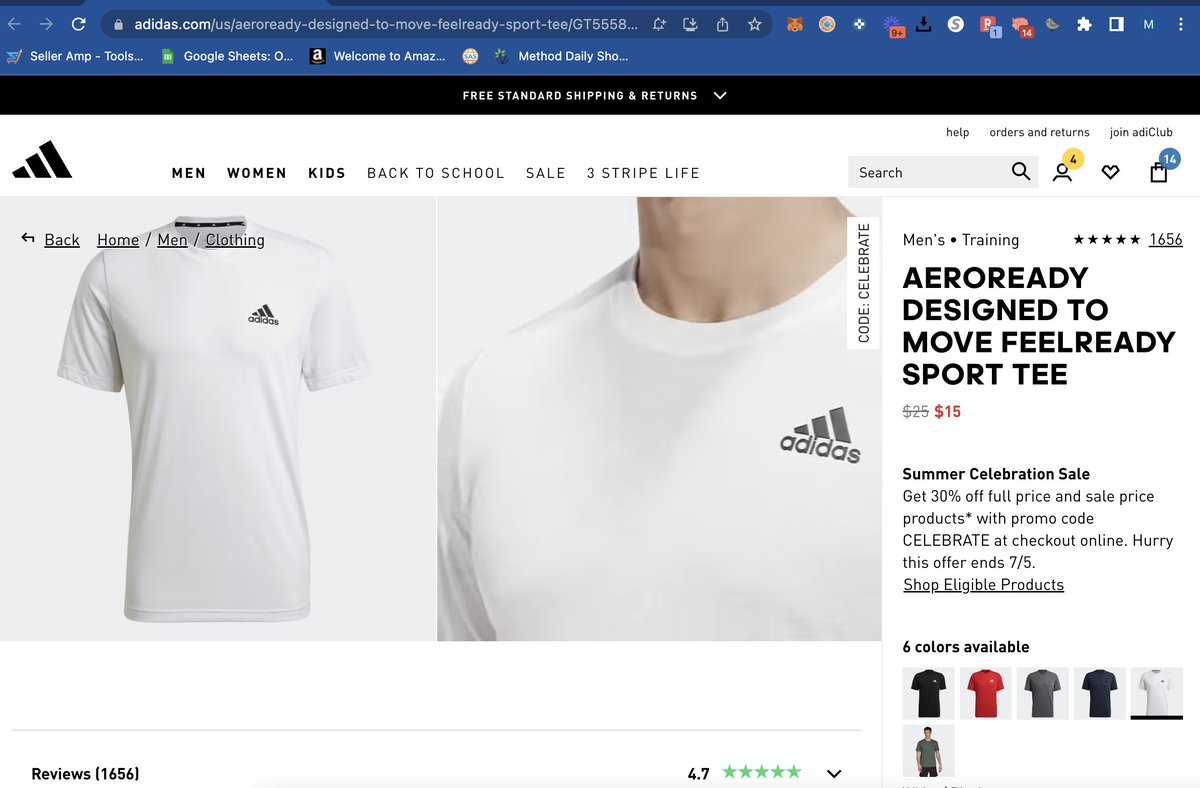Select the black color swatch
Screen dimensions: 1200x788
(929, 693)
